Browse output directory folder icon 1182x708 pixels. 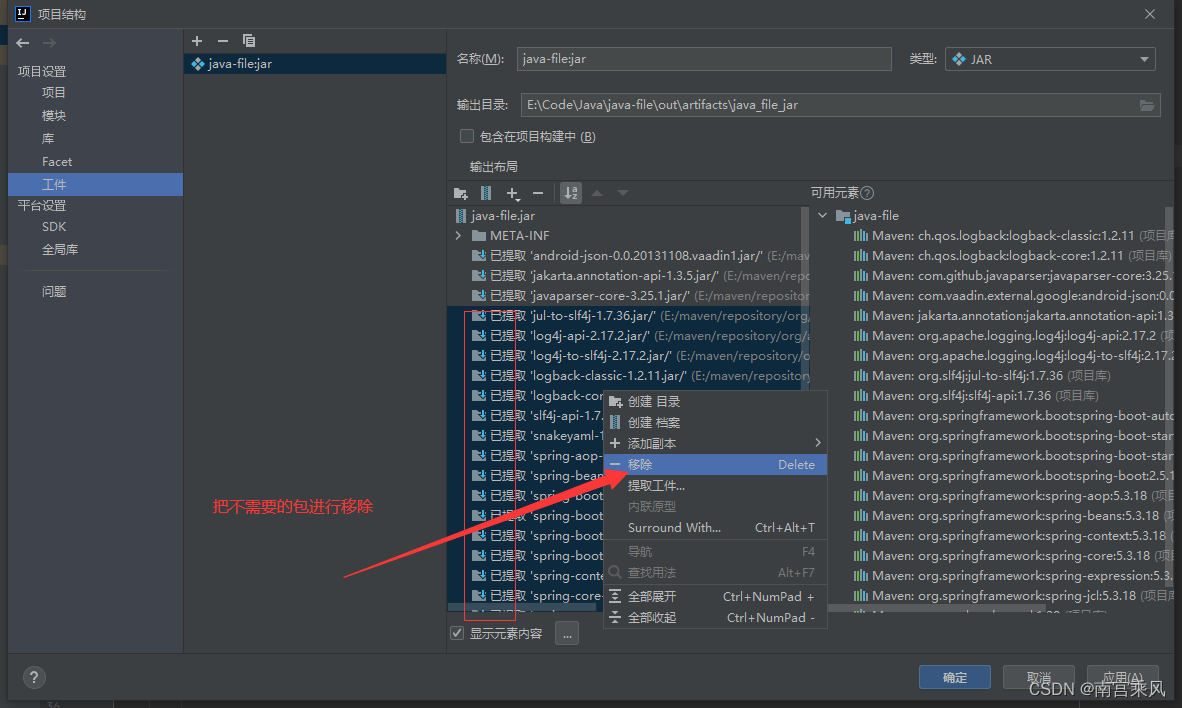1147,106
